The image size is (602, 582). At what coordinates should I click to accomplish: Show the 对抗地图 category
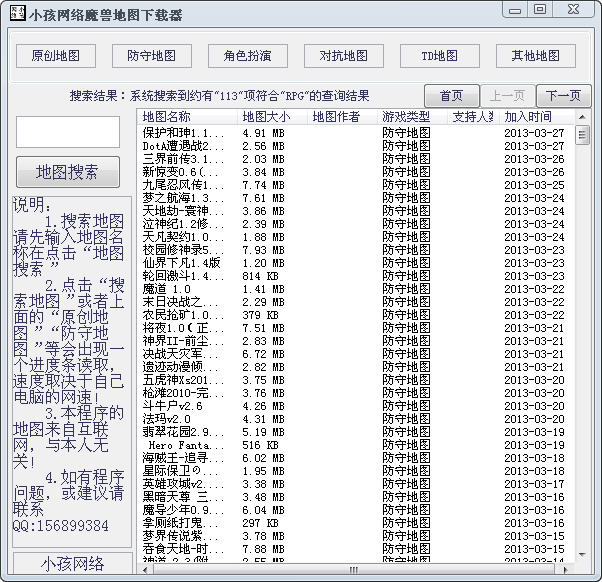[x=344, y=56]
